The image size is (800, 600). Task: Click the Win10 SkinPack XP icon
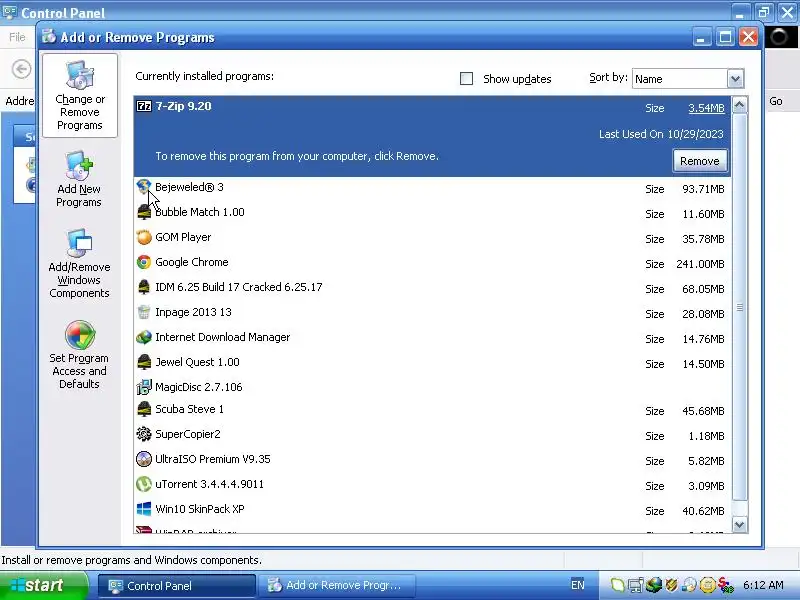[x=144, y=509]
